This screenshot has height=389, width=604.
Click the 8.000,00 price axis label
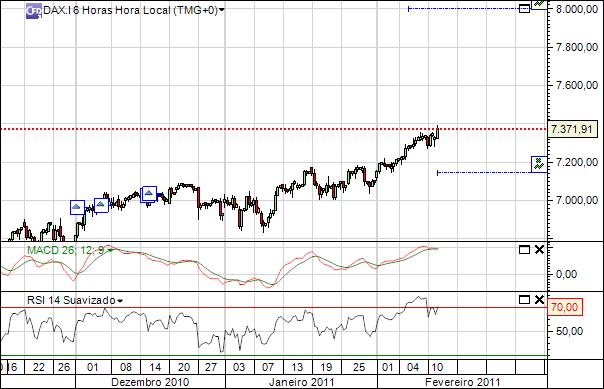pos(577,9)
